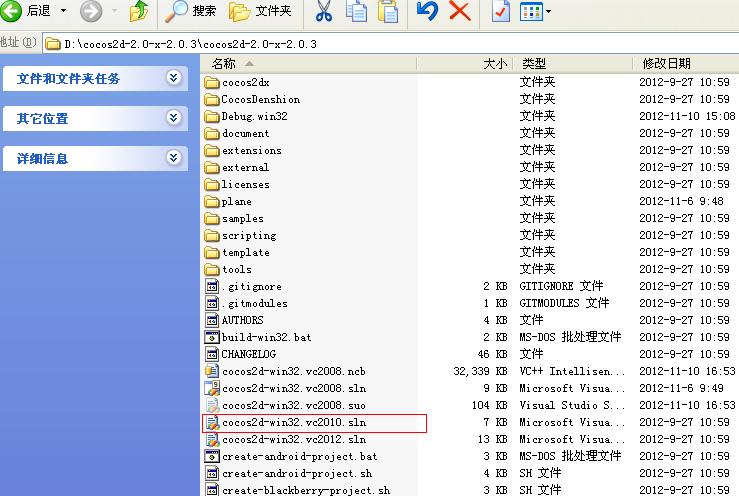Select the CocosDenshion folder
Screen dimensions: 739x496
tap(252, 99)
